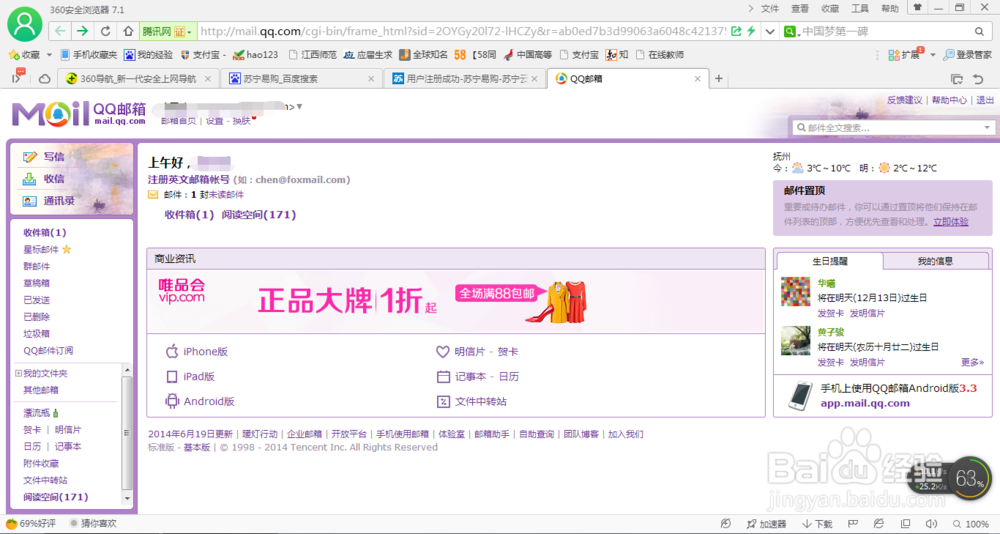Click sidebar scrollbar down arrow
This screenshot has height=534, width=1000.
(127, 498)
